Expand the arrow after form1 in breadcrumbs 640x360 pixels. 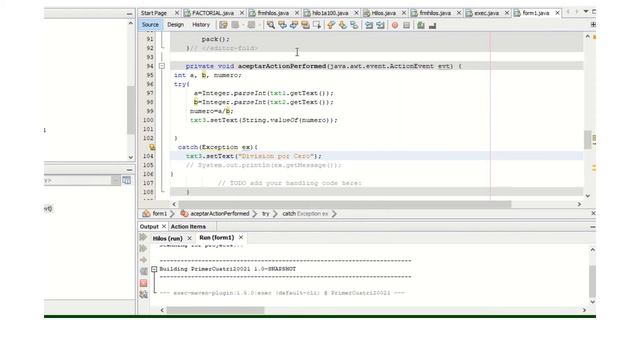tap(172, 213)
